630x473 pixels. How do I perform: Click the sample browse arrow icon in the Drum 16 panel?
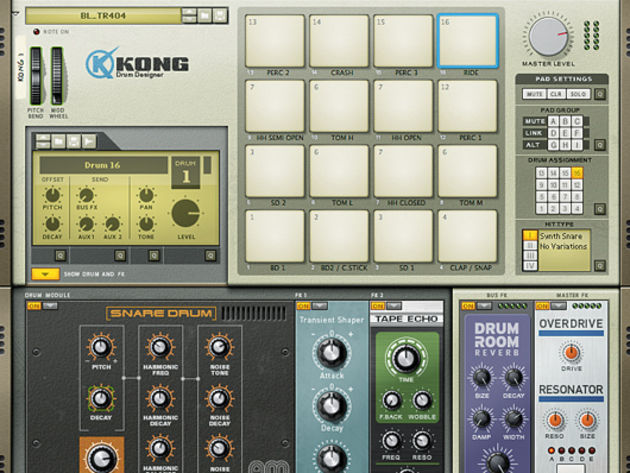(x=89, y=141)
